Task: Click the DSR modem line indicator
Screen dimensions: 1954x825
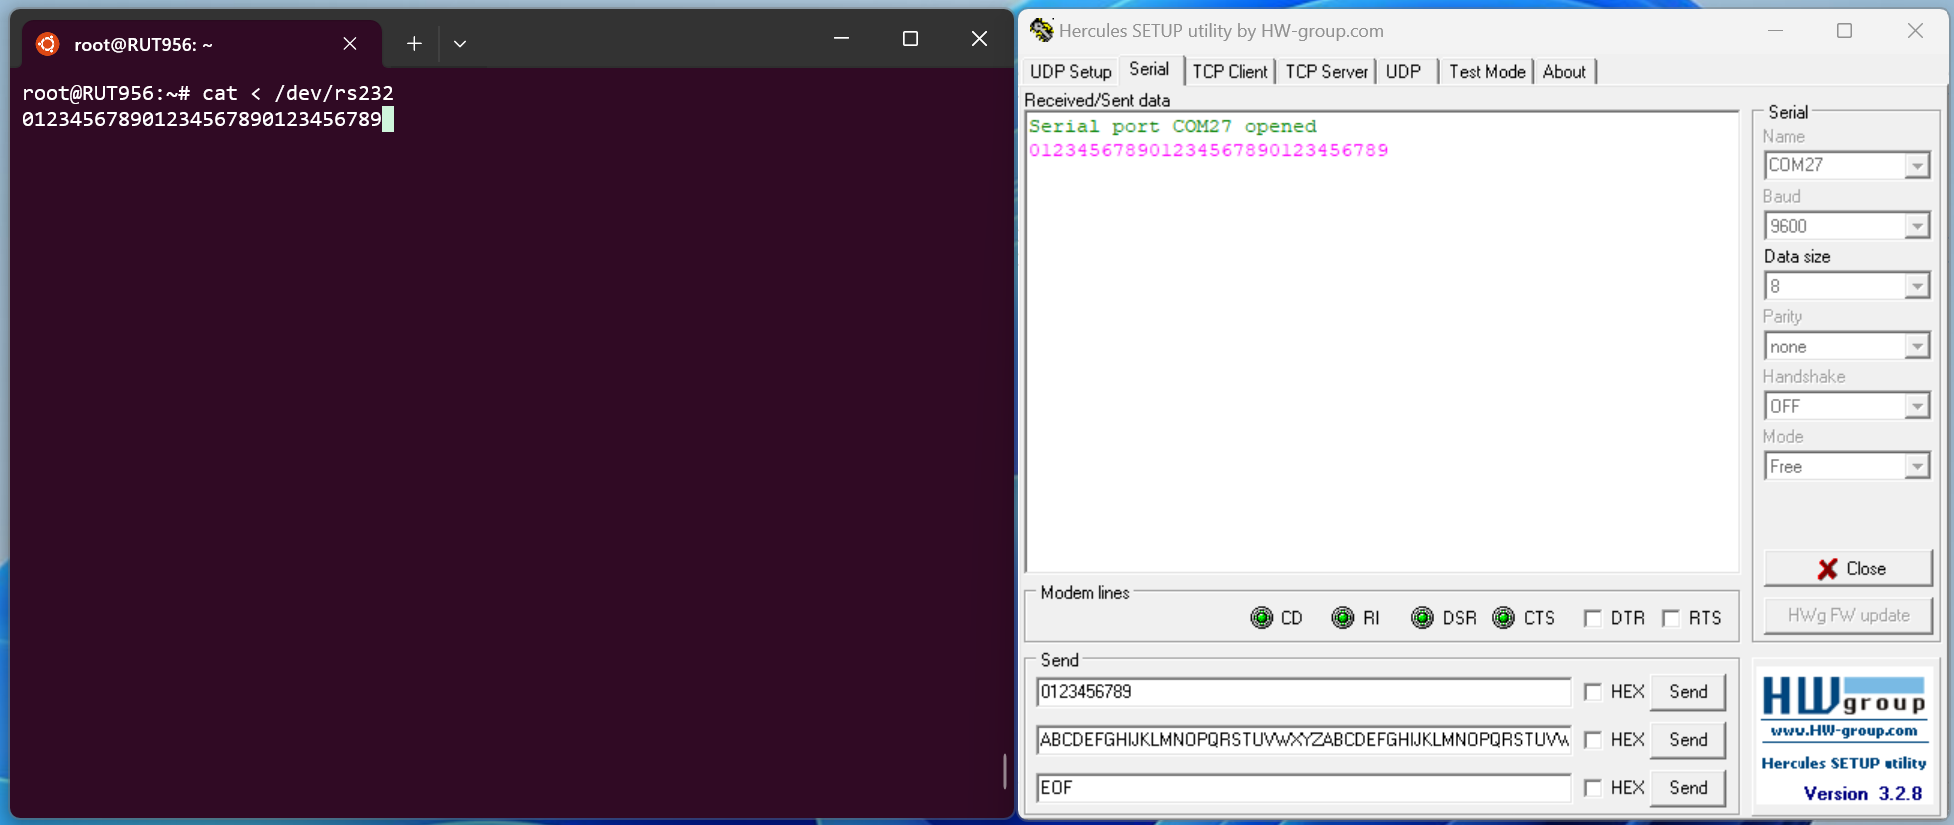Action: tap(1422, 618)
